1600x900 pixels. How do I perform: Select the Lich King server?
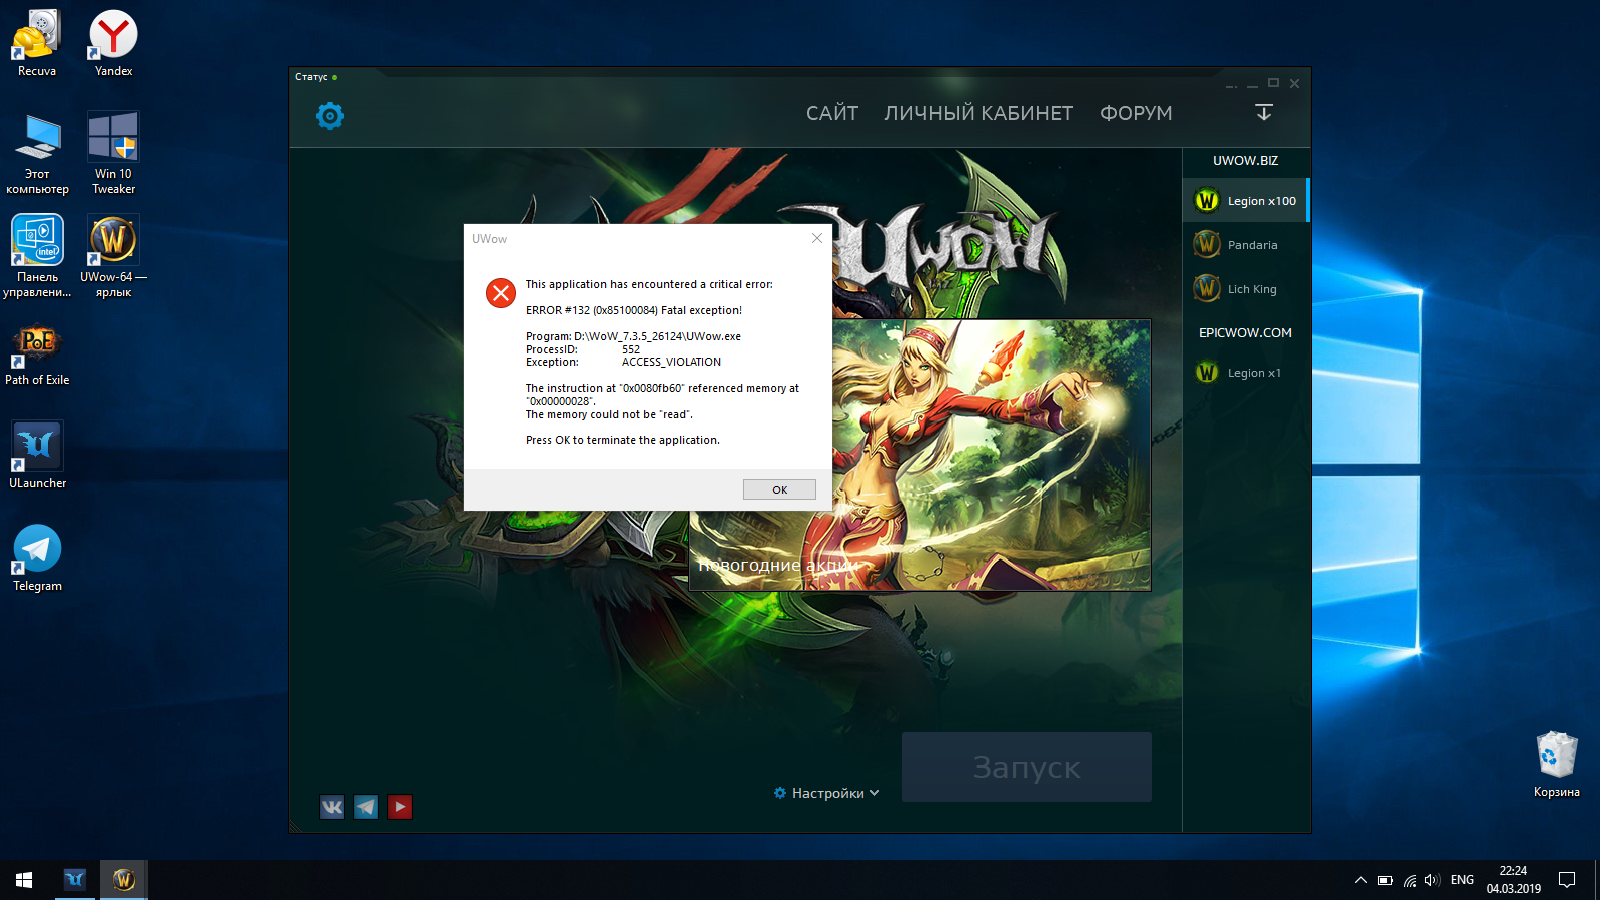coord(1245,289)
